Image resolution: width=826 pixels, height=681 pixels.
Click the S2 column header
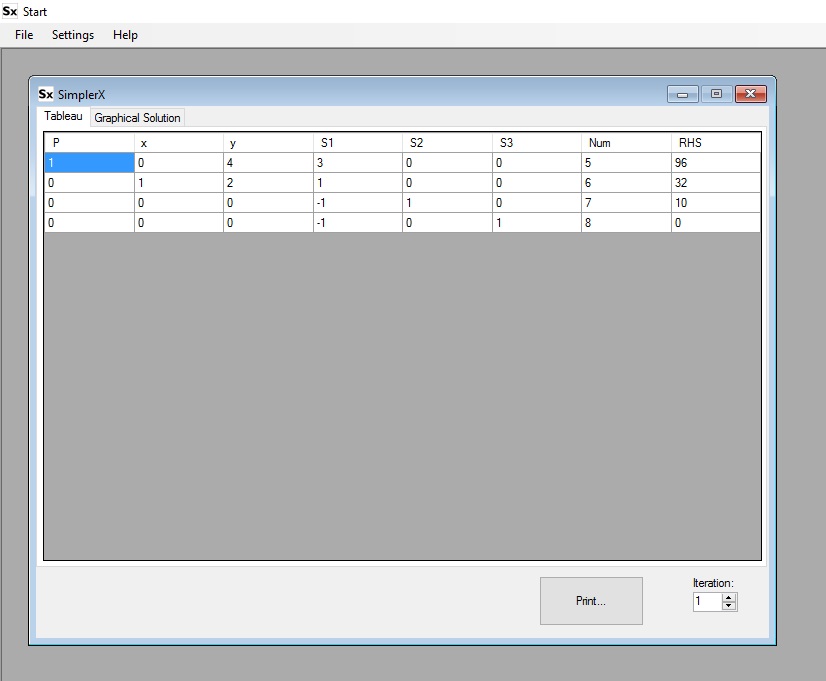tap(448, 143)
